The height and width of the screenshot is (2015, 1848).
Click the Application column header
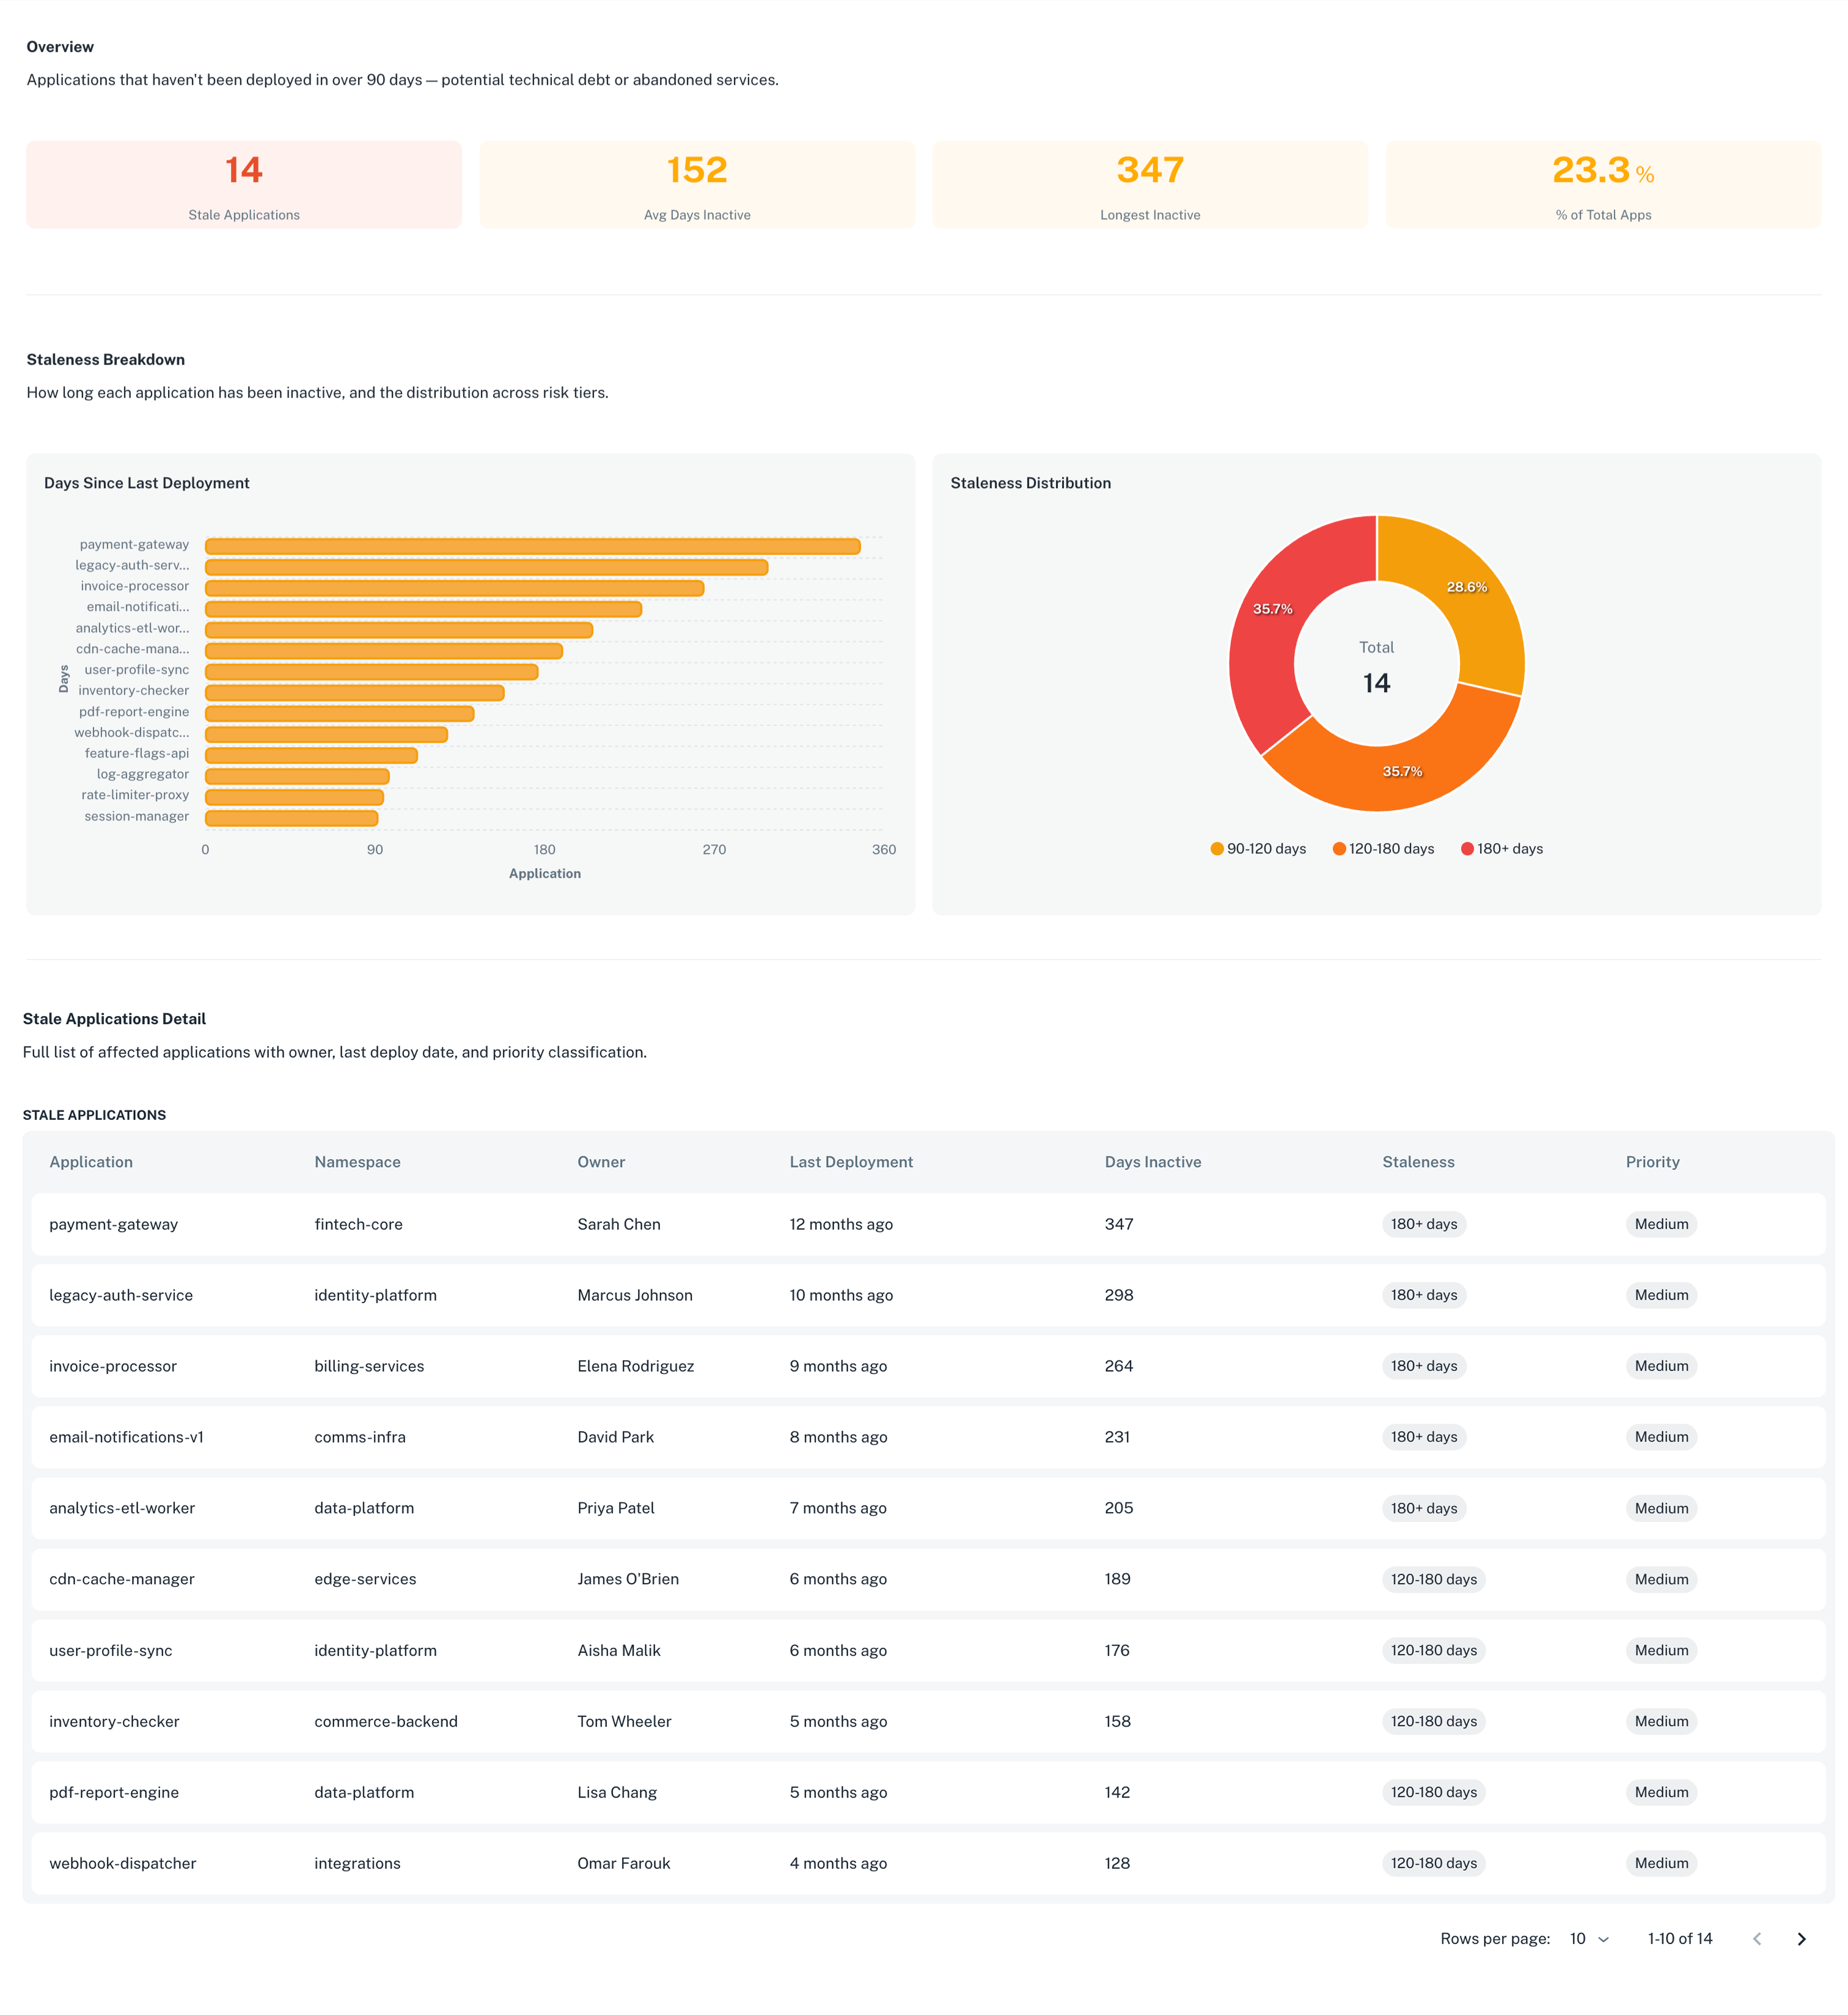point(91,1162)
